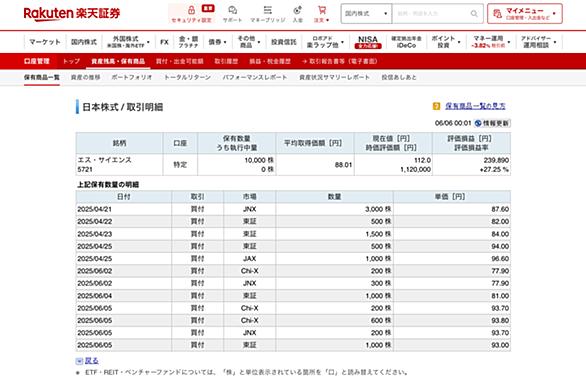This screenshot has width=586, height=383.
Task: Select the 資産の推移 sub-tab
Action: (85, 77)
